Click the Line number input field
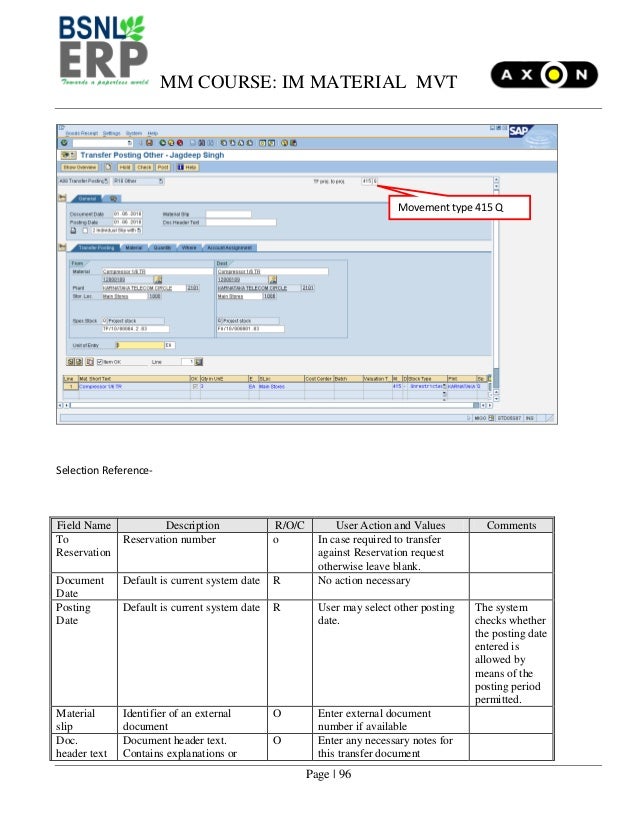 click(188, 362)
